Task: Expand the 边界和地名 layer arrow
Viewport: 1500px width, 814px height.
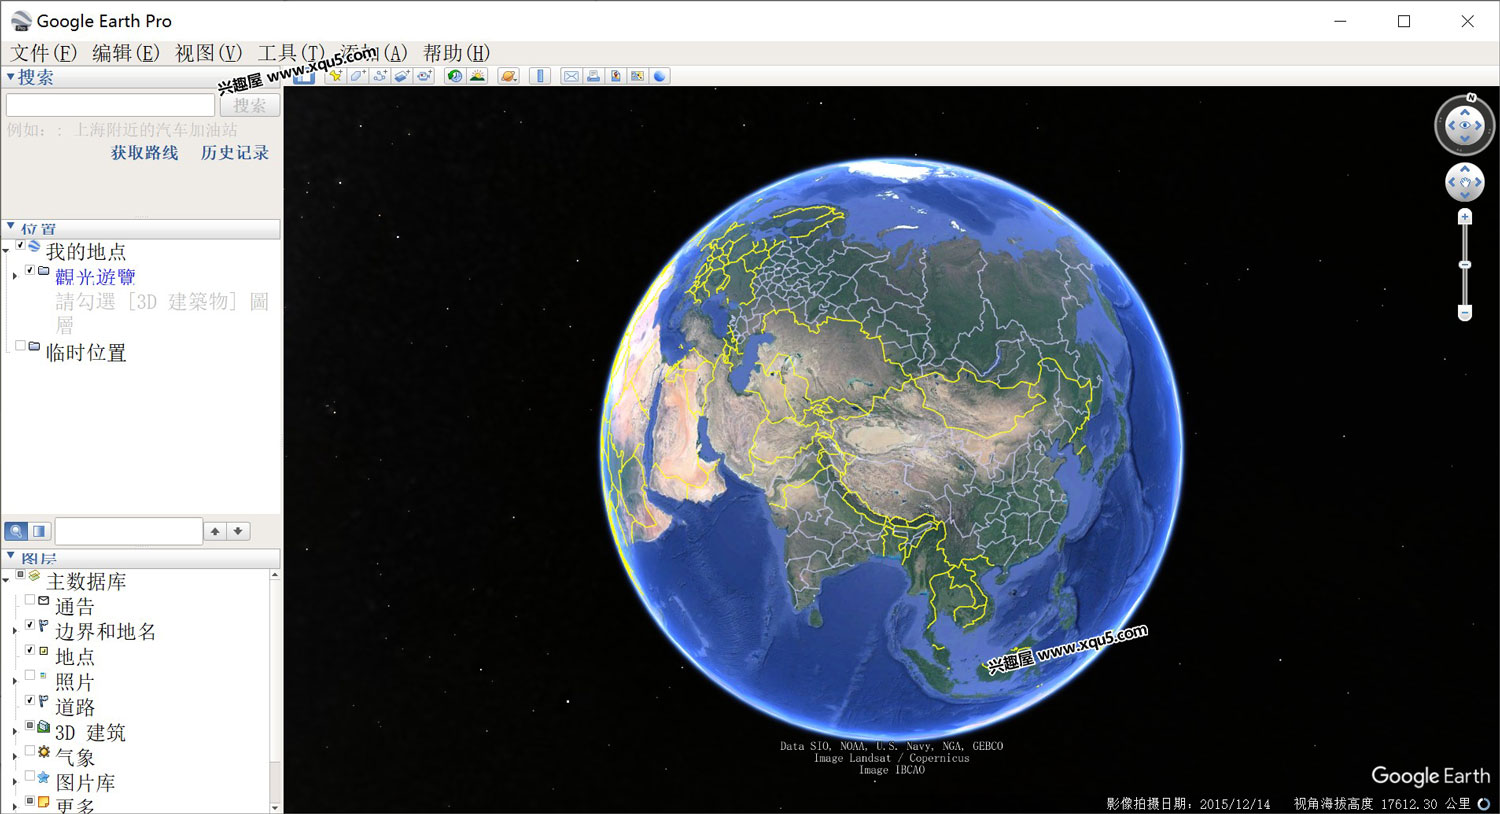Action: [14, 631]
